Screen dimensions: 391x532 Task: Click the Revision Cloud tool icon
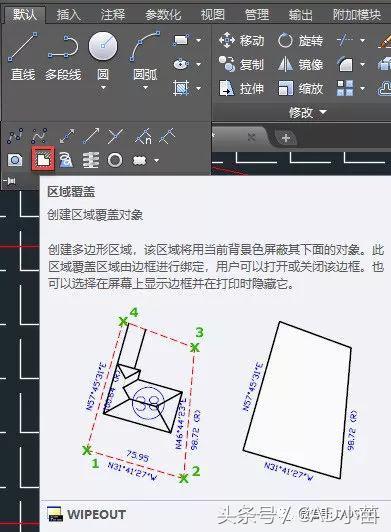pos(139,160)
